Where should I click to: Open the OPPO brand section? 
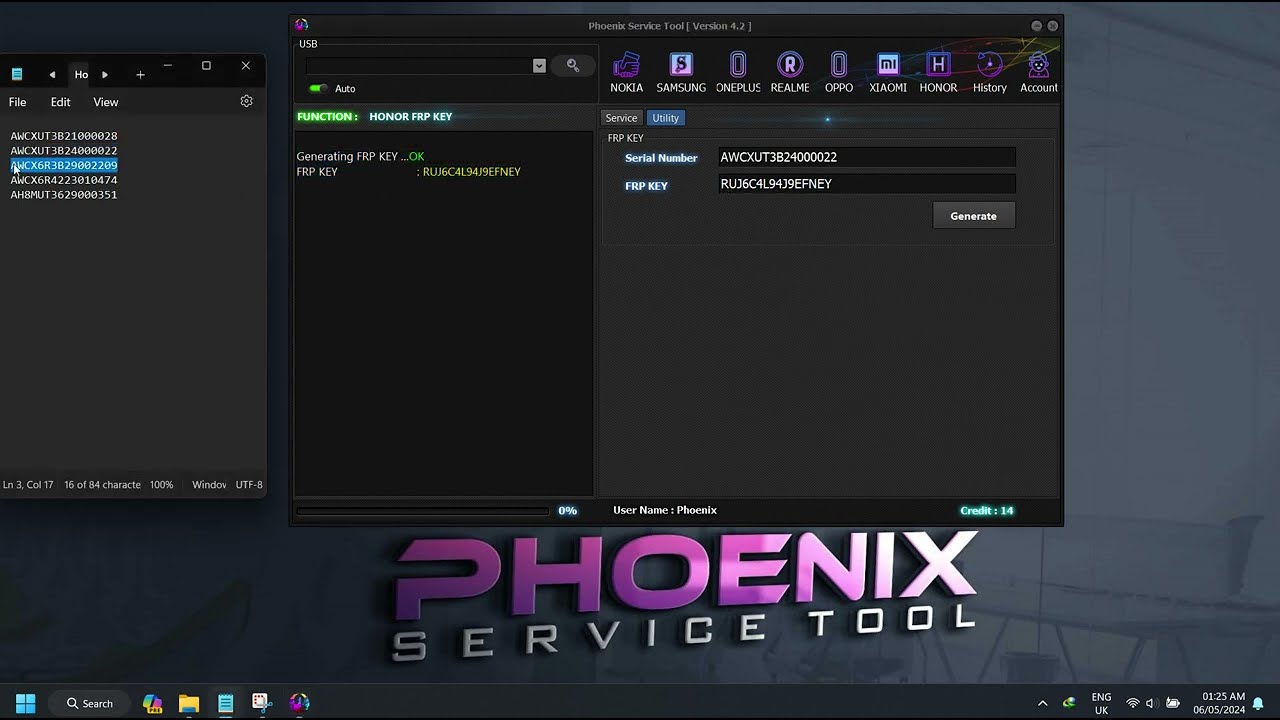point(839,73)
